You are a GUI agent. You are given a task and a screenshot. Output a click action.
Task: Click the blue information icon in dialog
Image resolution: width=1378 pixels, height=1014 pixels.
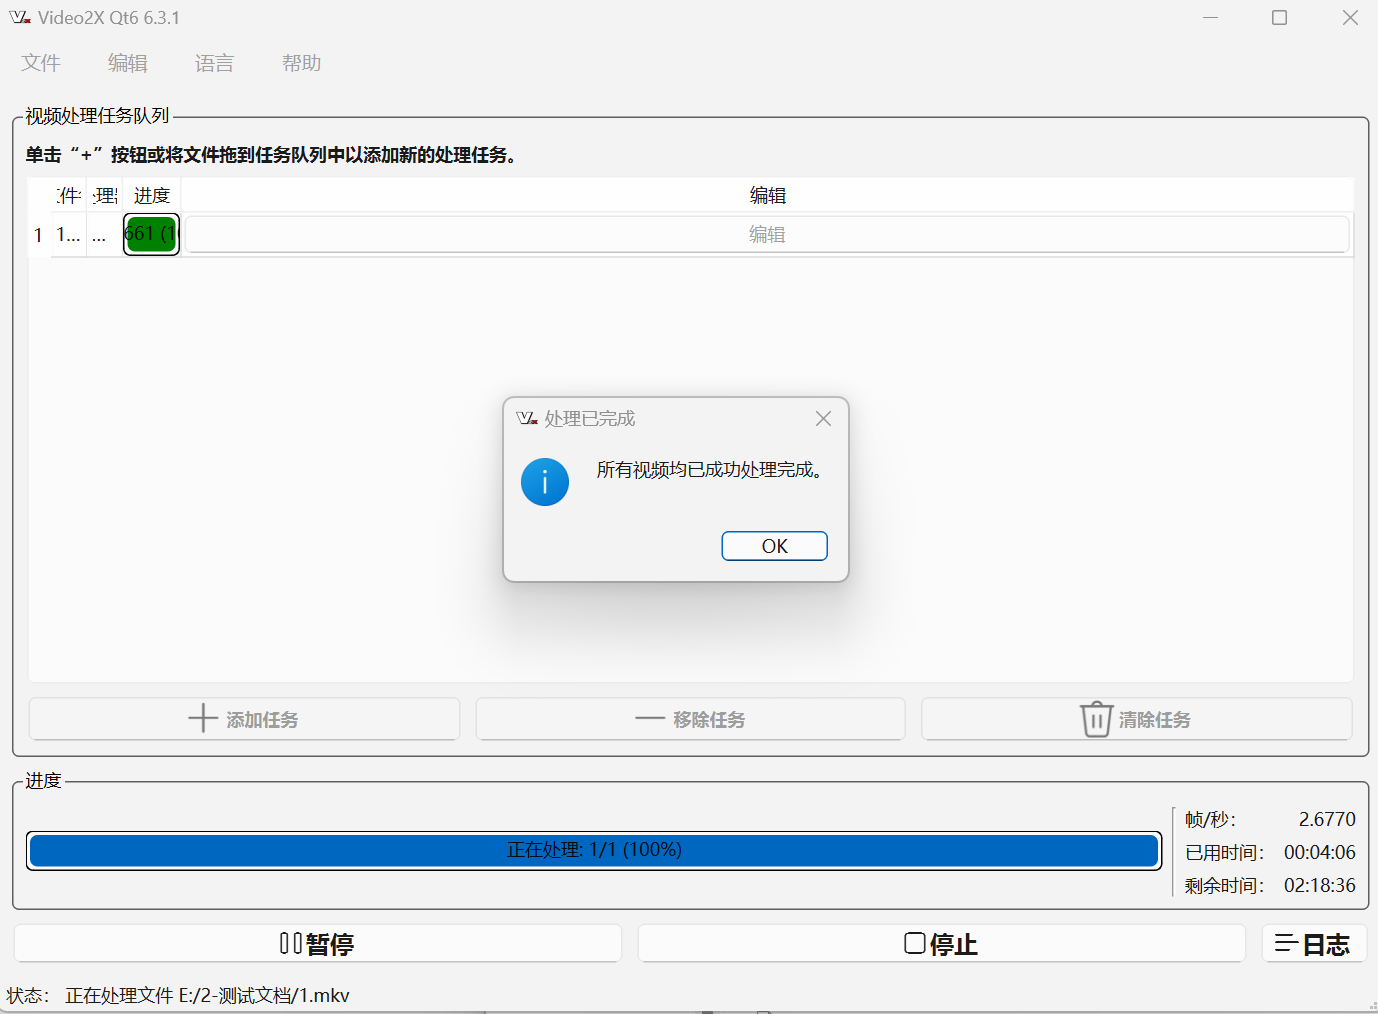pos(545,482)
